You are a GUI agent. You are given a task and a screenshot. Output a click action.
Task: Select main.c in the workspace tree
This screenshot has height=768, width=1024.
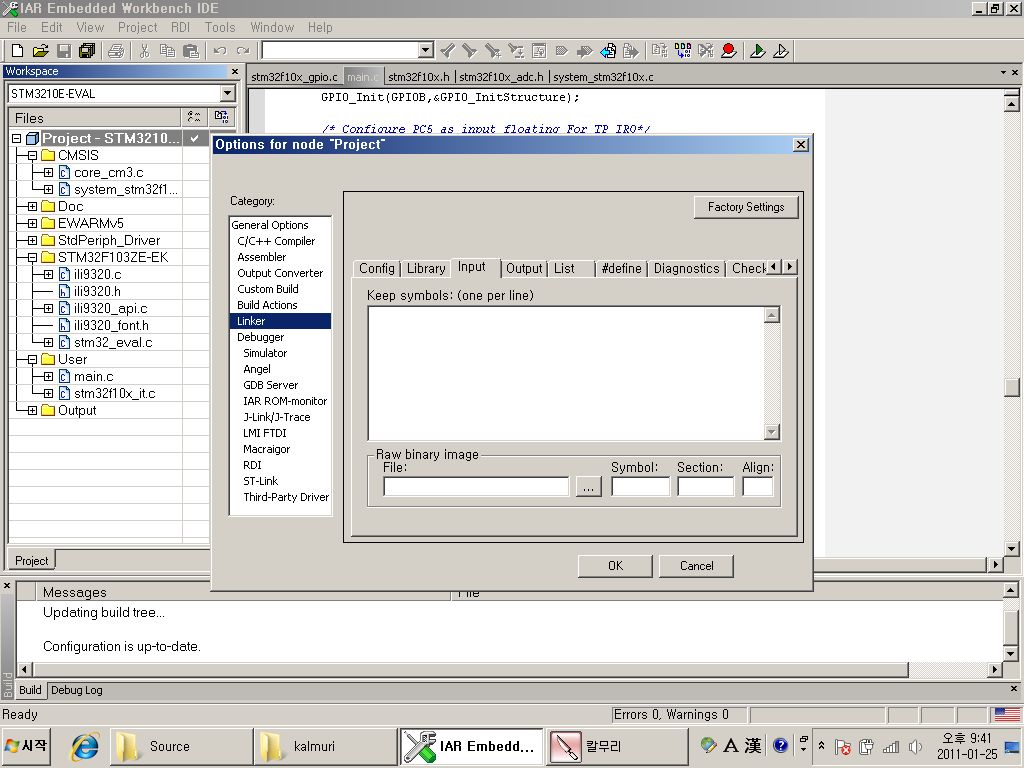[x=93, y=377]
